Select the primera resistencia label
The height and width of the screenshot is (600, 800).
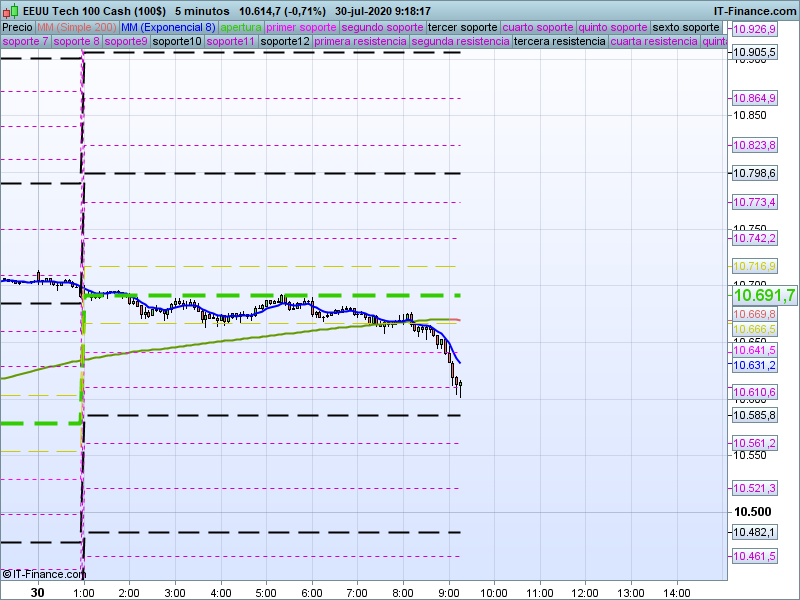point(360,42)
